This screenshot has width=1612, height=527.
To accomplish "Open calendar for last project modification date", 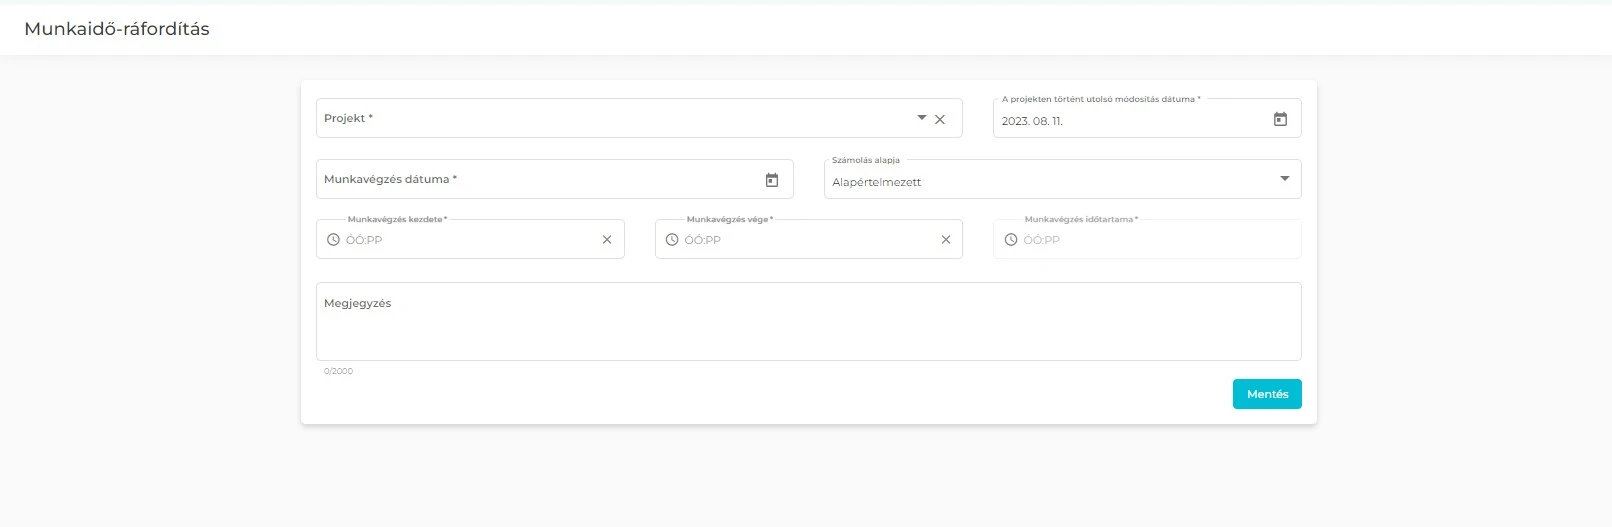I will (x=1280, y=119).
